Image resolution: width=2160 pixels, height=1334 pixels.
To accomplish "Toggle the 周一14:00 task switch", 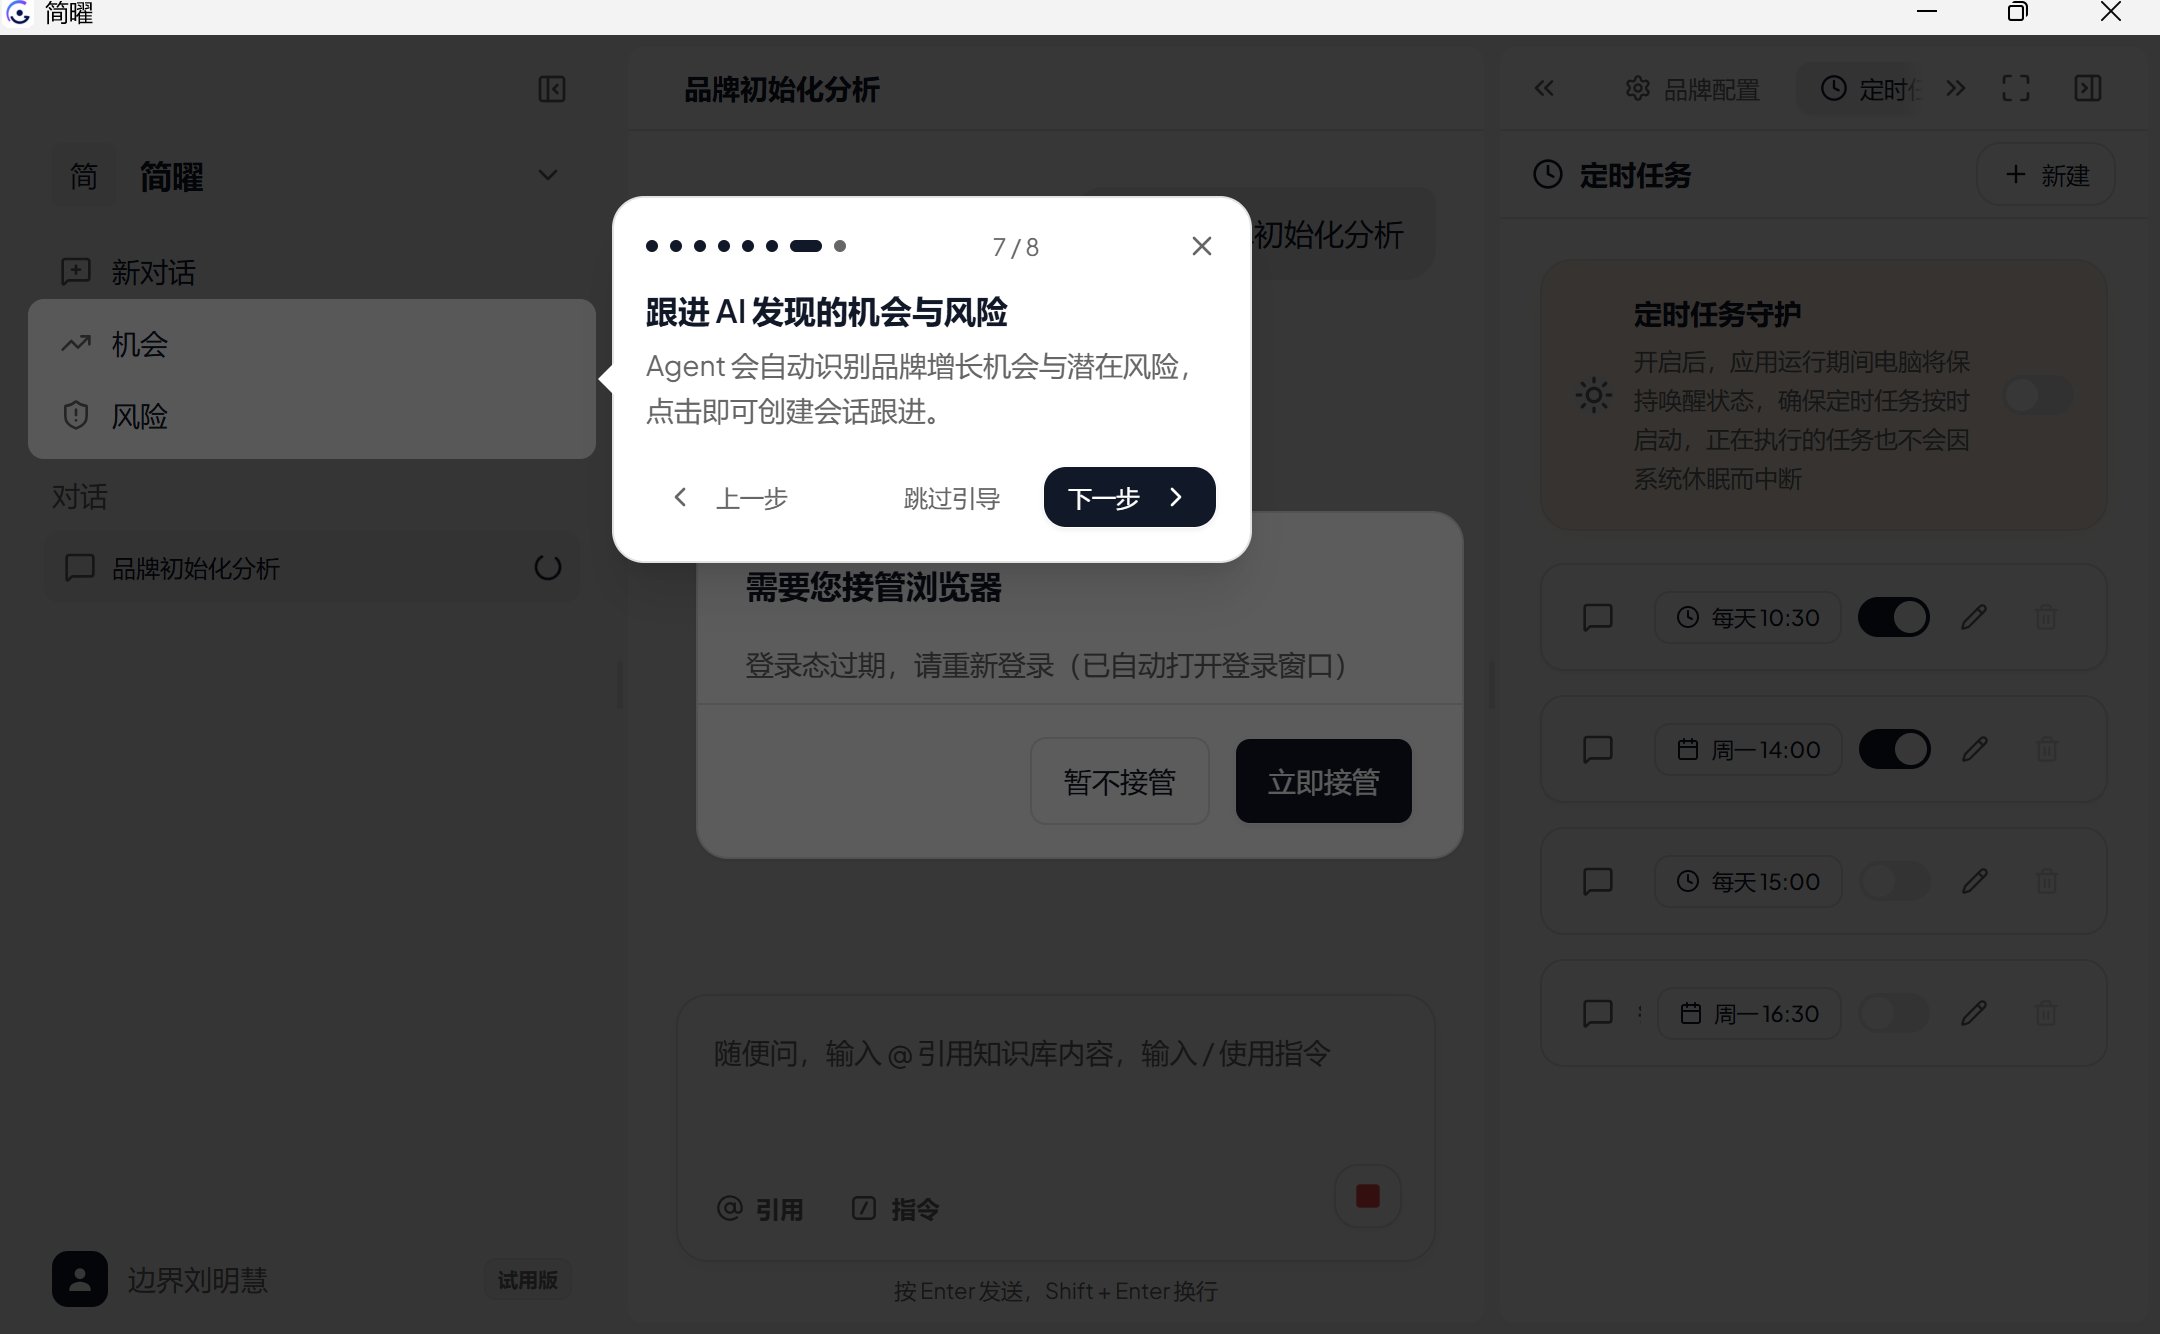I will pyautogui.click(x=1893, y=749).
